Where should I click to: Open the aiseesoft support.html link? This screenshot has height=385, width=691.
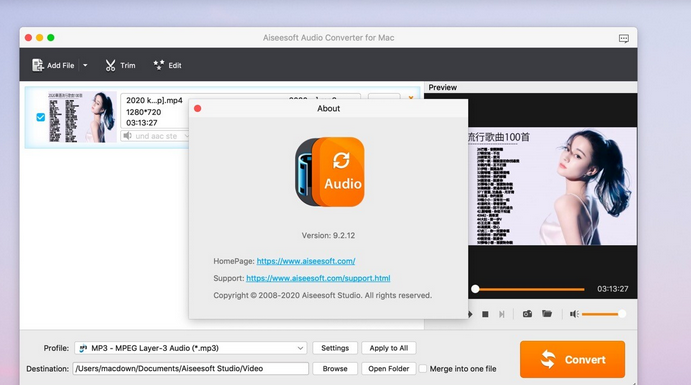pos(318,278)
